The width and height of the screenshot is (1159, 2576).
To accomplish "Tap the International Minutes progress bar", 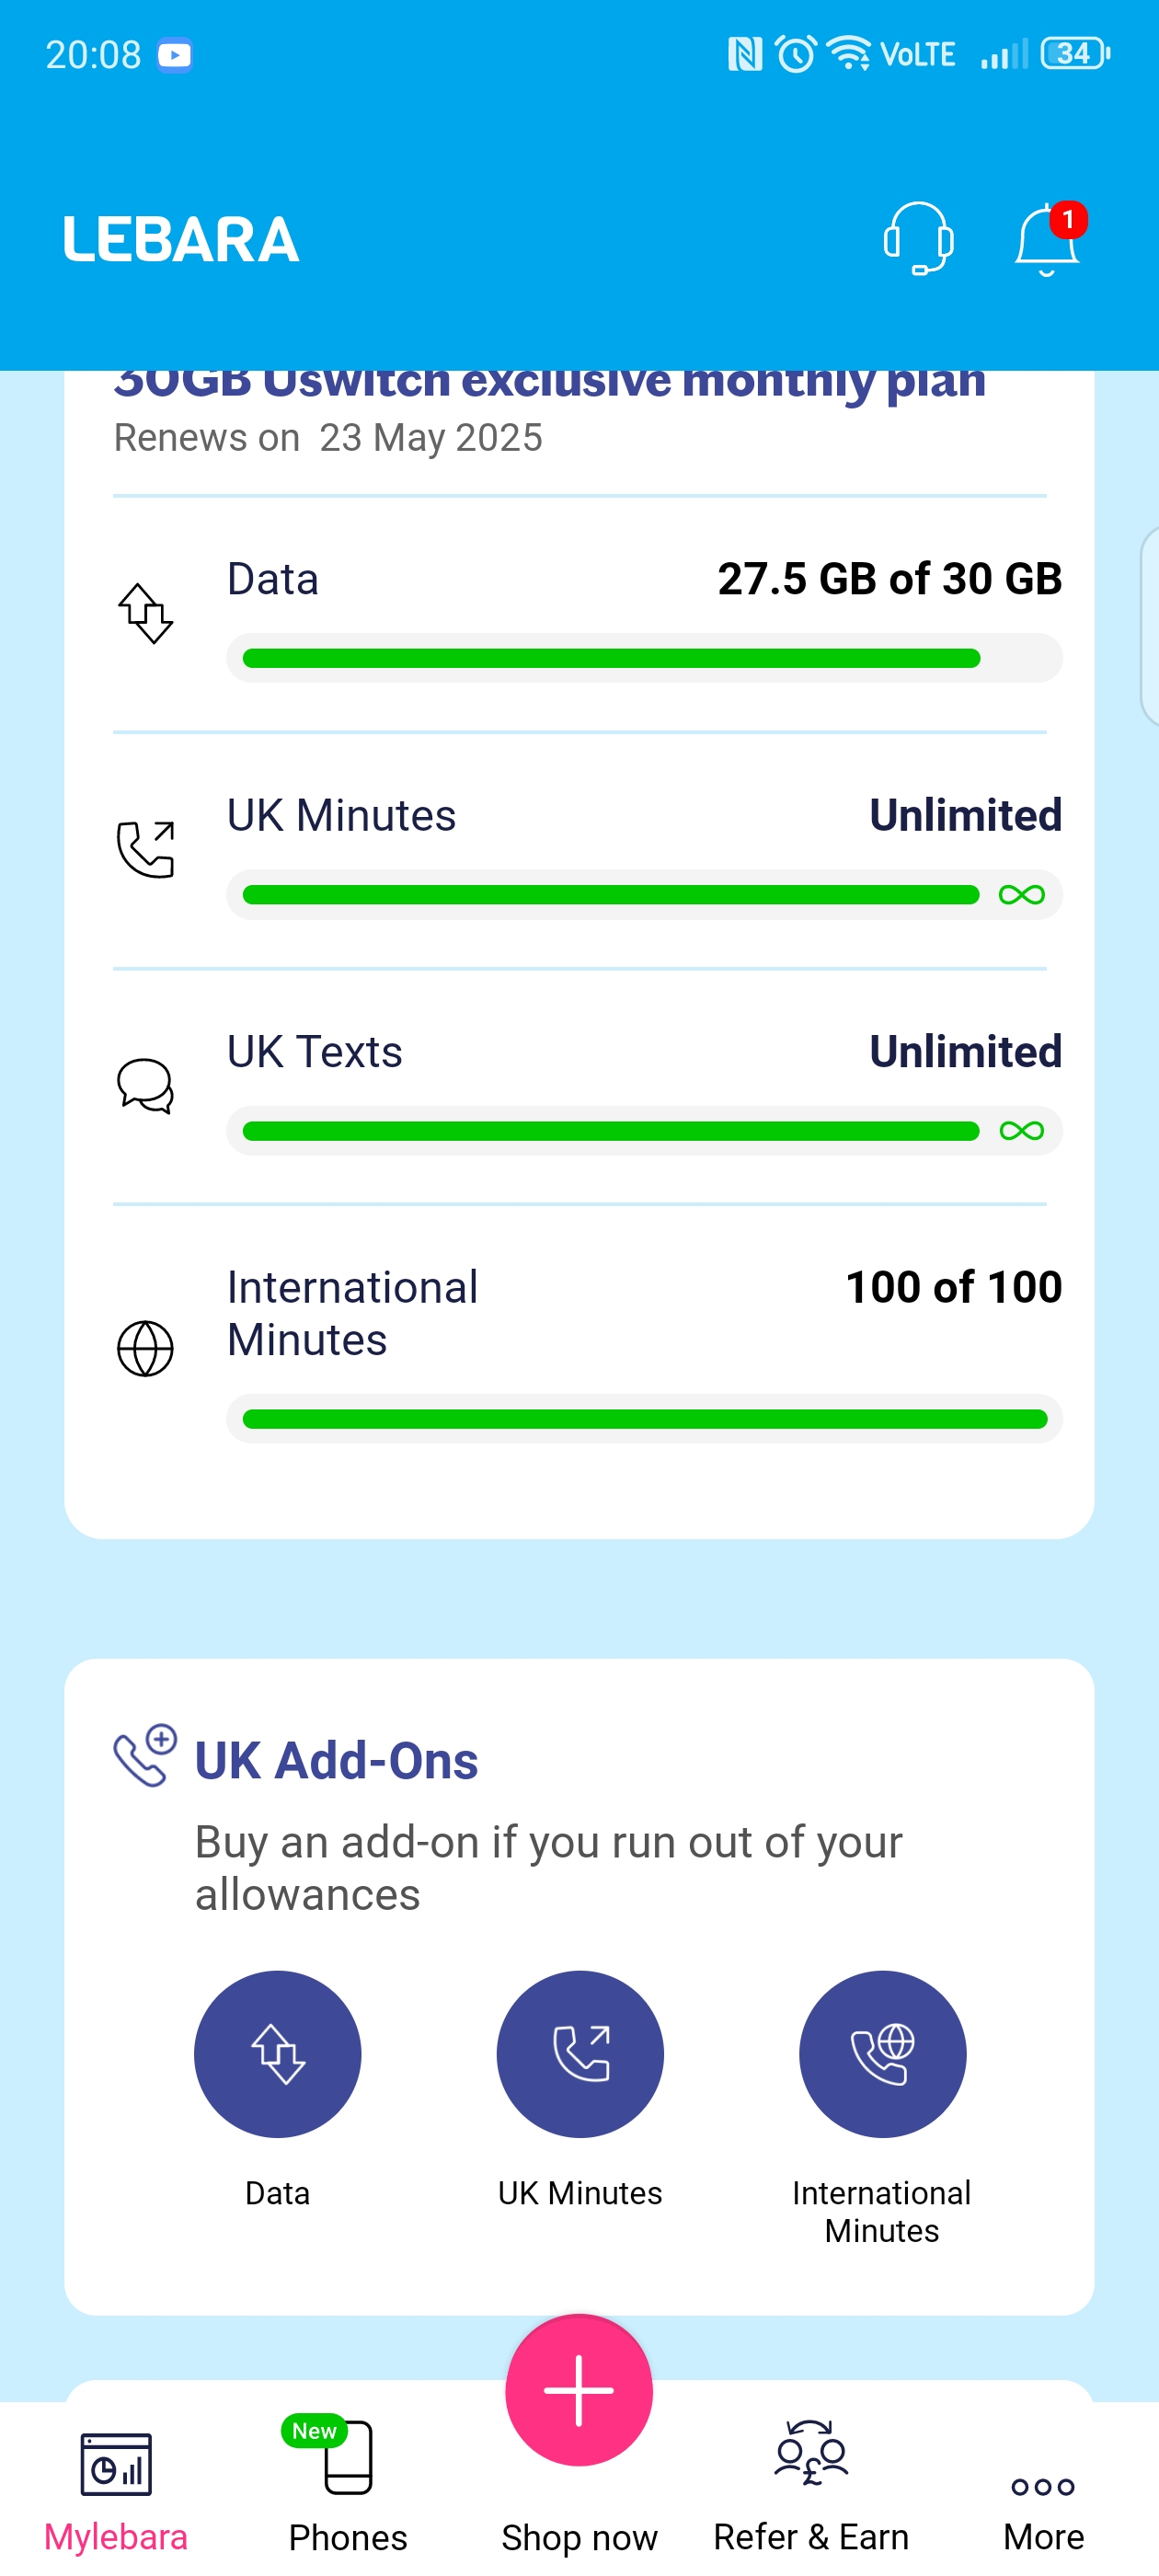I will pyautogui.click(x=644, y=1418).
